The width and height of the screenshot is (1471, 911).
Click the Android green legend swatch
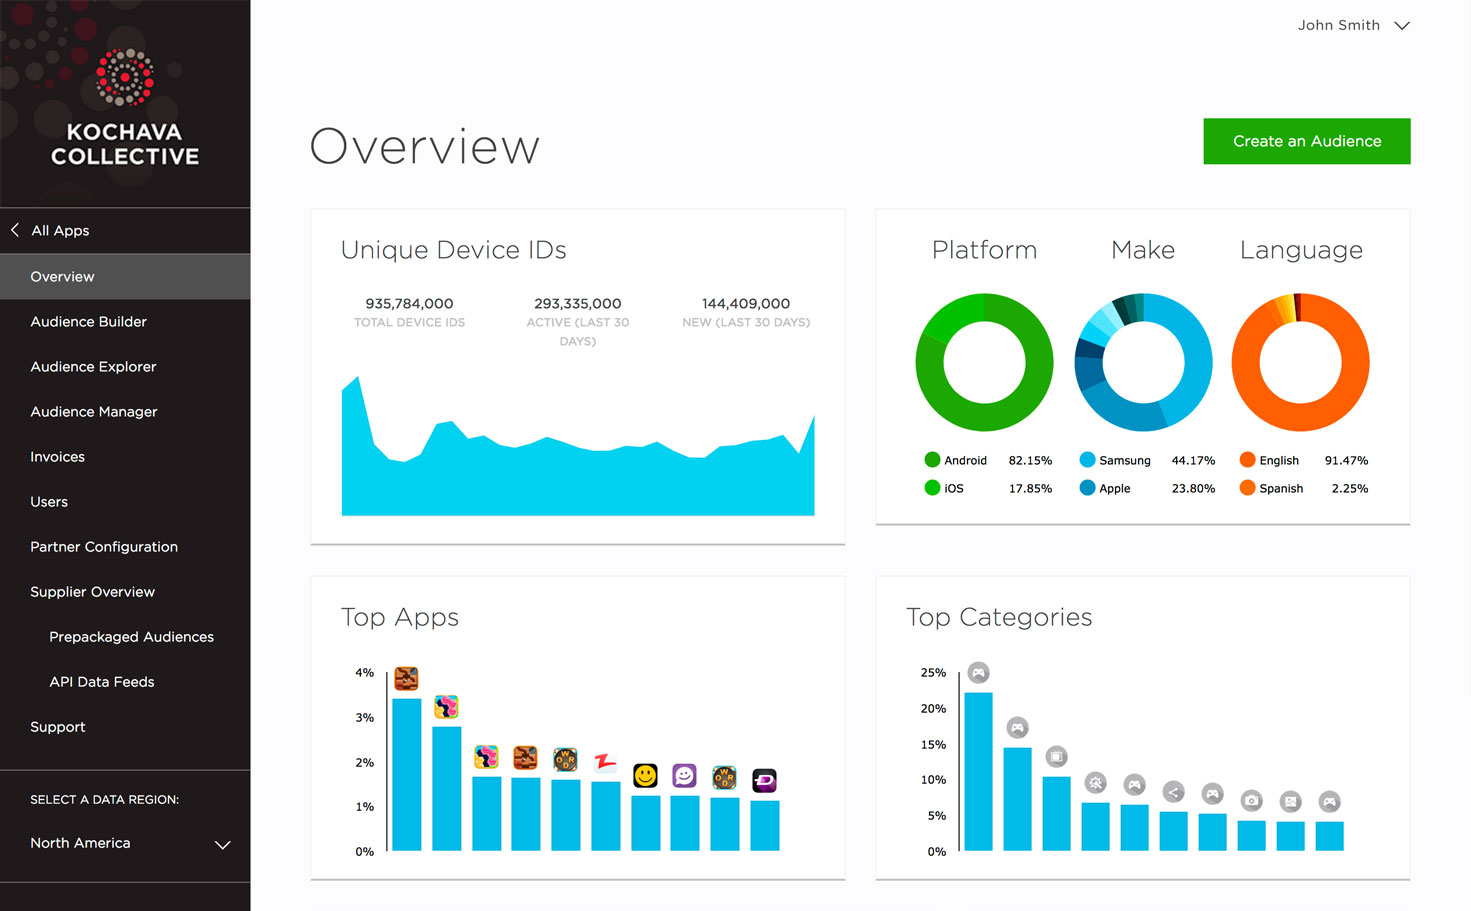pyautogui.click(x=932, y=460)
